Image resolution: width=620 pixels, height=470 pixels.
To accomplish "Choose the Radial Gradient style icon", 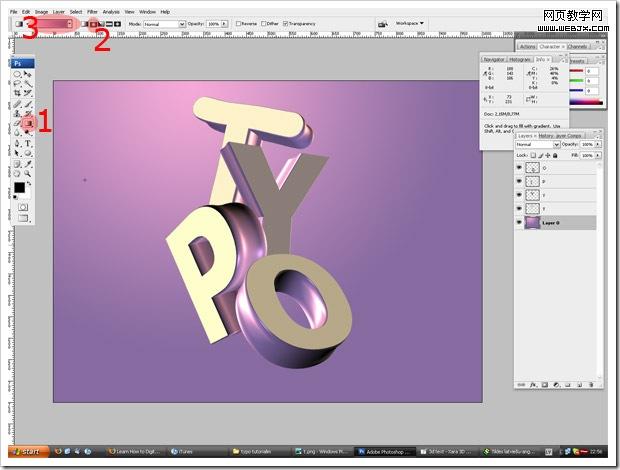I will (93, 24).
